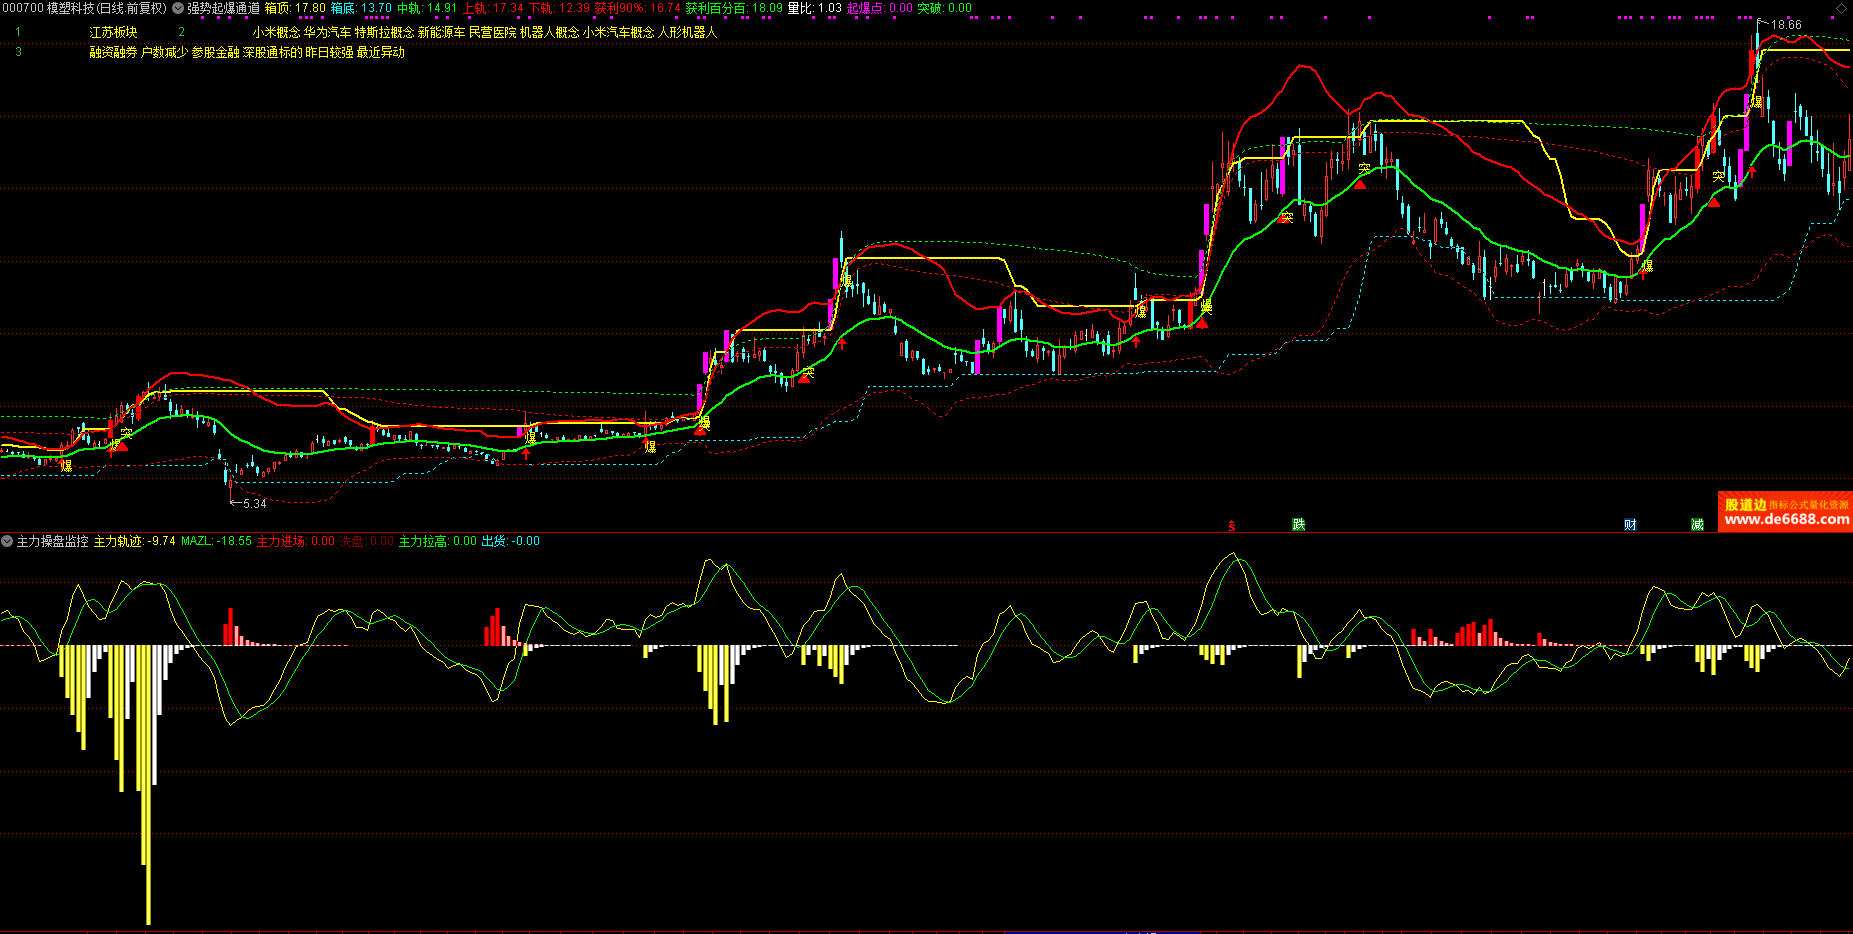Open the 模塑科技 日线 前复权 title settings
Viewport: 1853px width, 934px height.
point(84,8)
